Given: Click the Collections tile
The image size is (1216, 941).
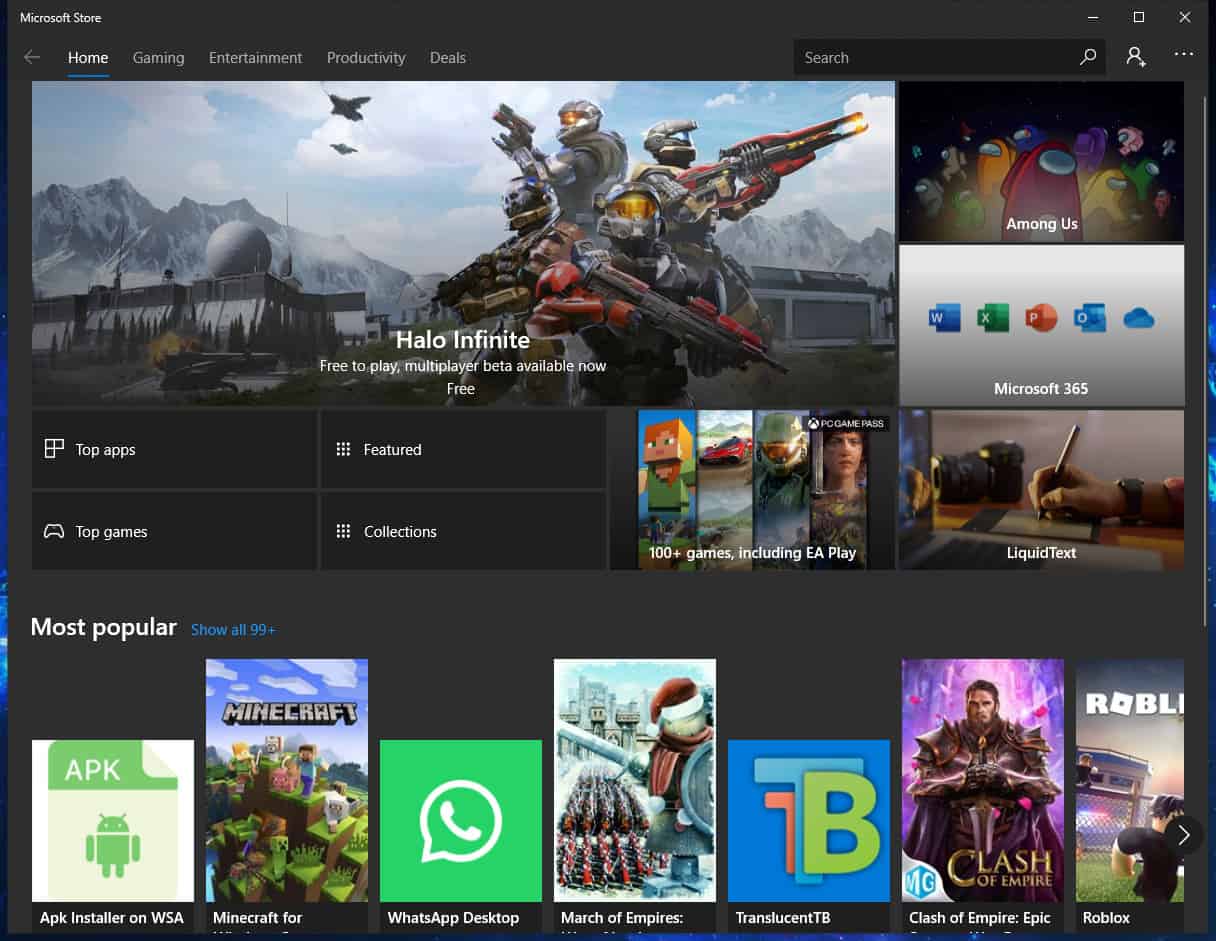Looking at the screenshot, I should coord(463,531).
